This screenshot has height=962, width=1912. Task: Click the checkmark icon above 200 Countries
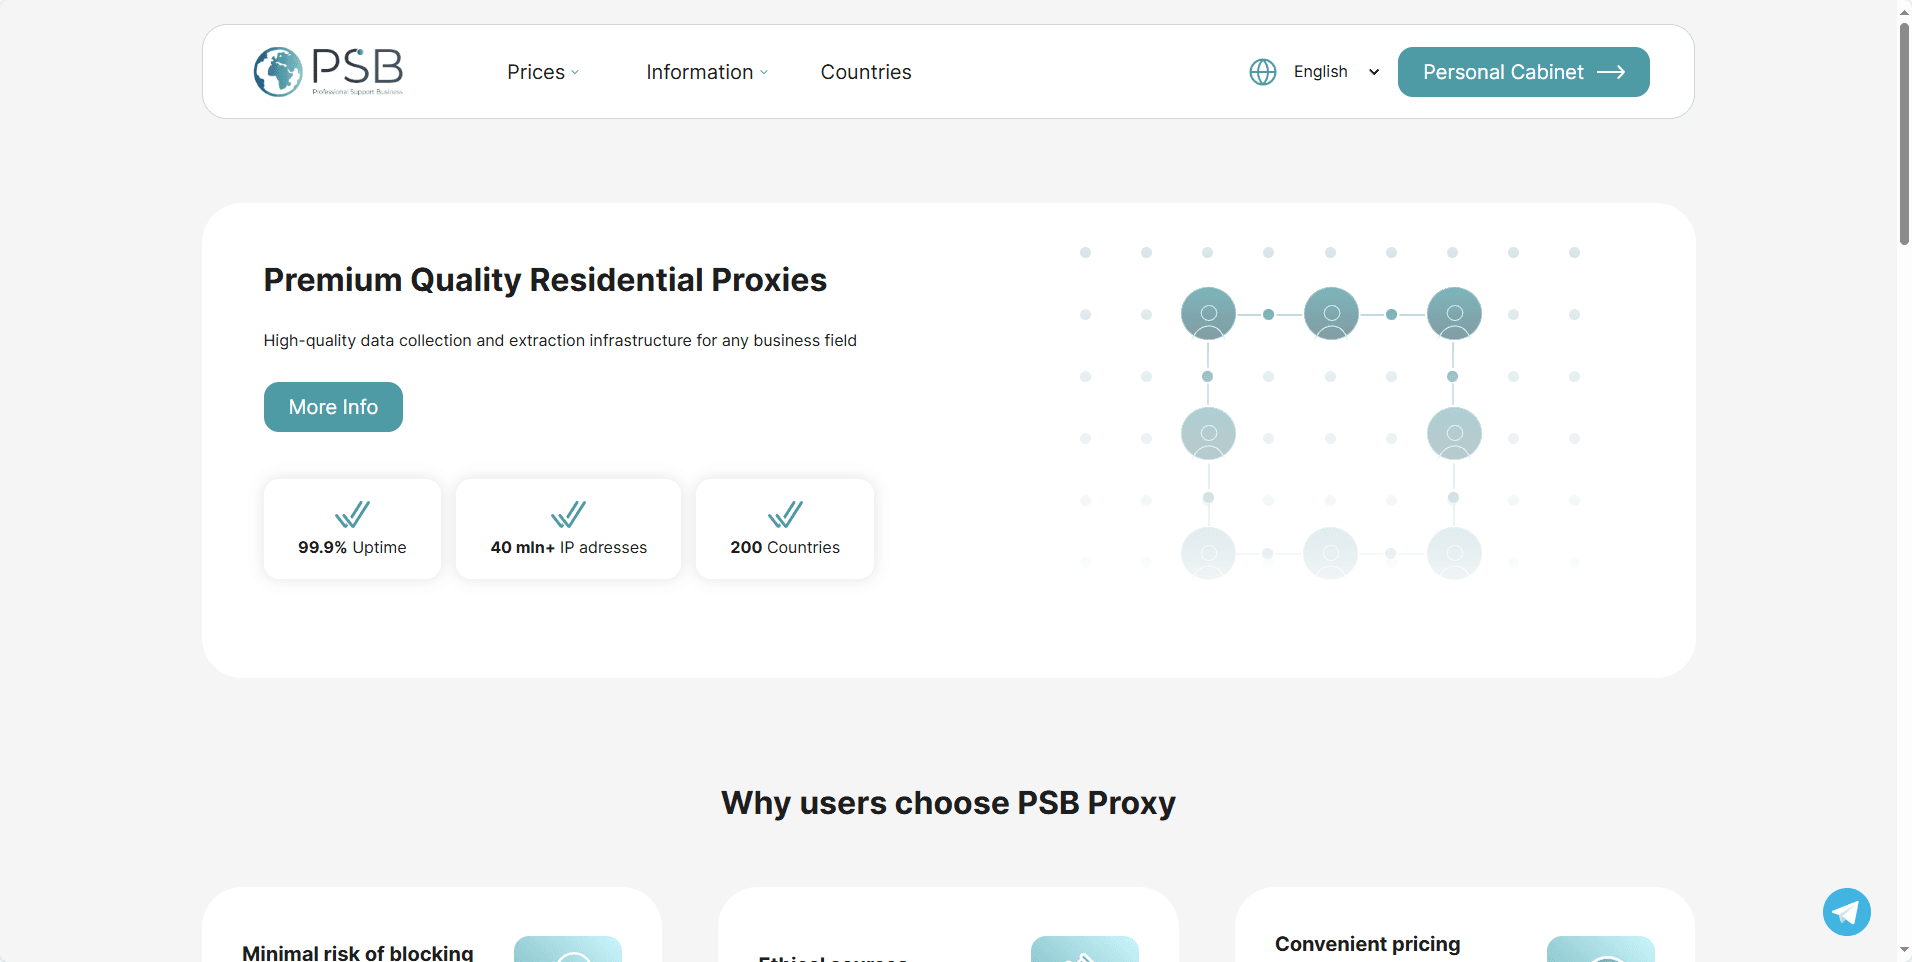[784, 512]
